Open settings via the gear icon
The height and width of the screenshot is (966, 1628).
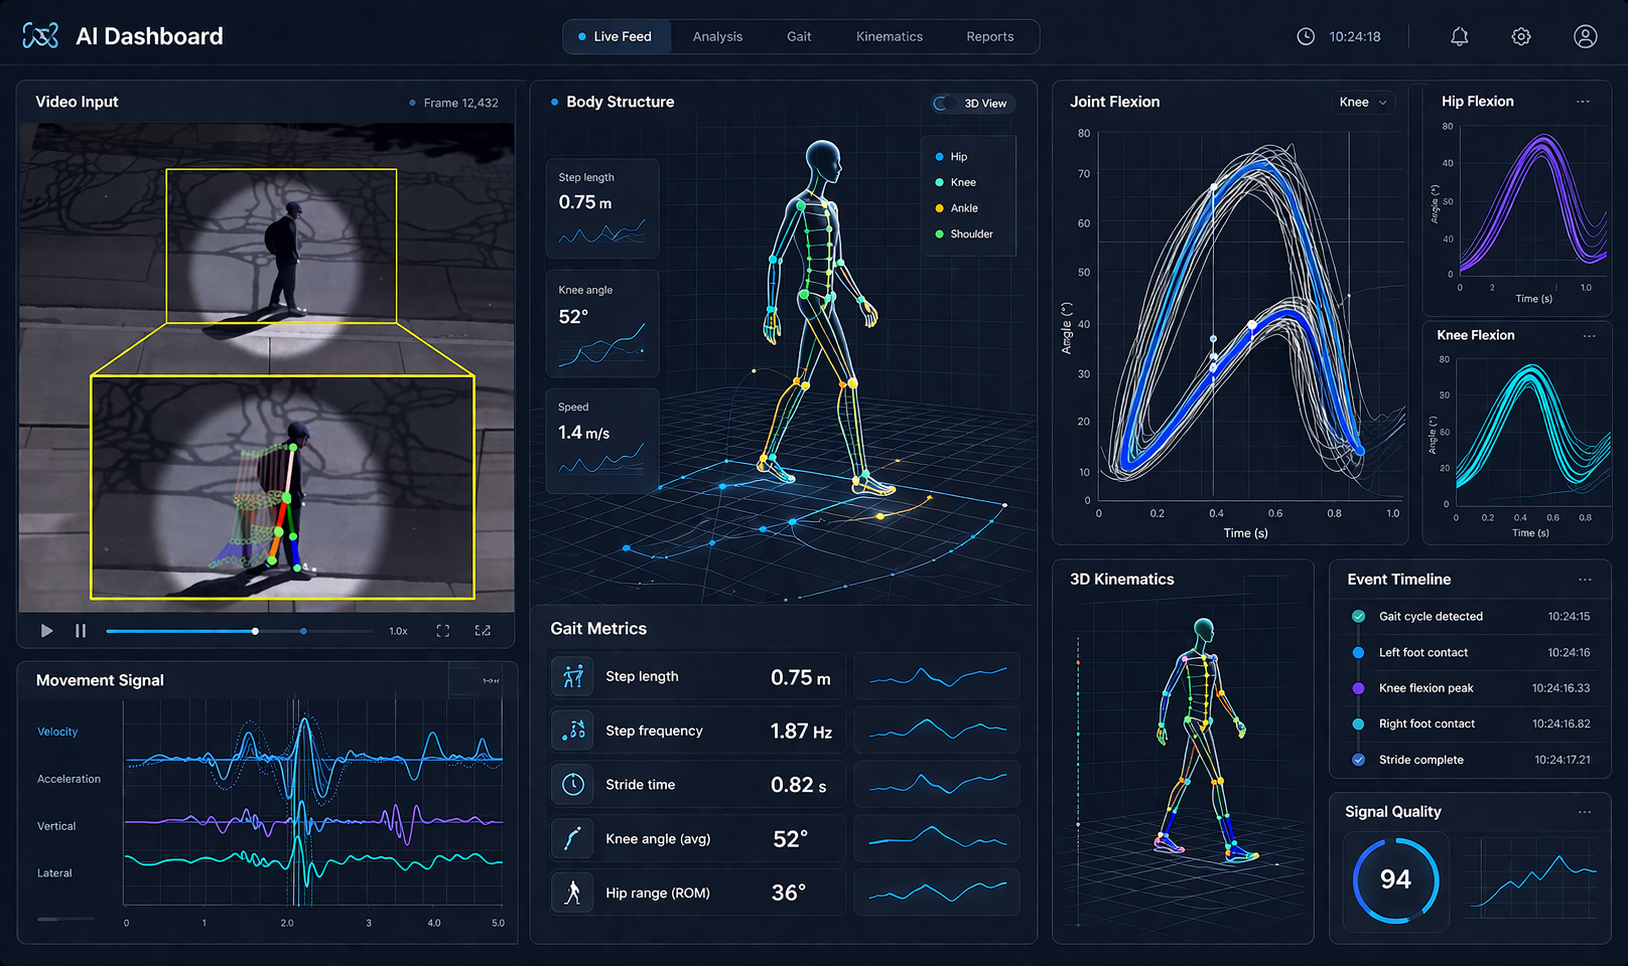pyautogui.click(x=1521, y=37)
